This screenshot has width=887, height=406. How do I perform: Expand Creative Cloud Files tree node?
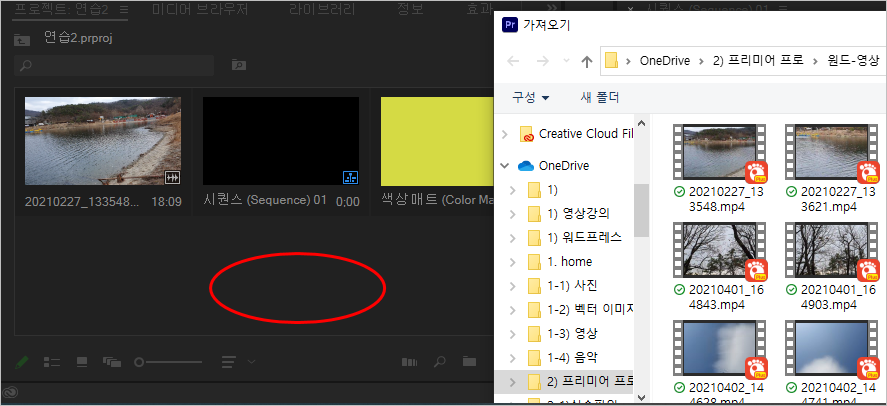(505, 134)
